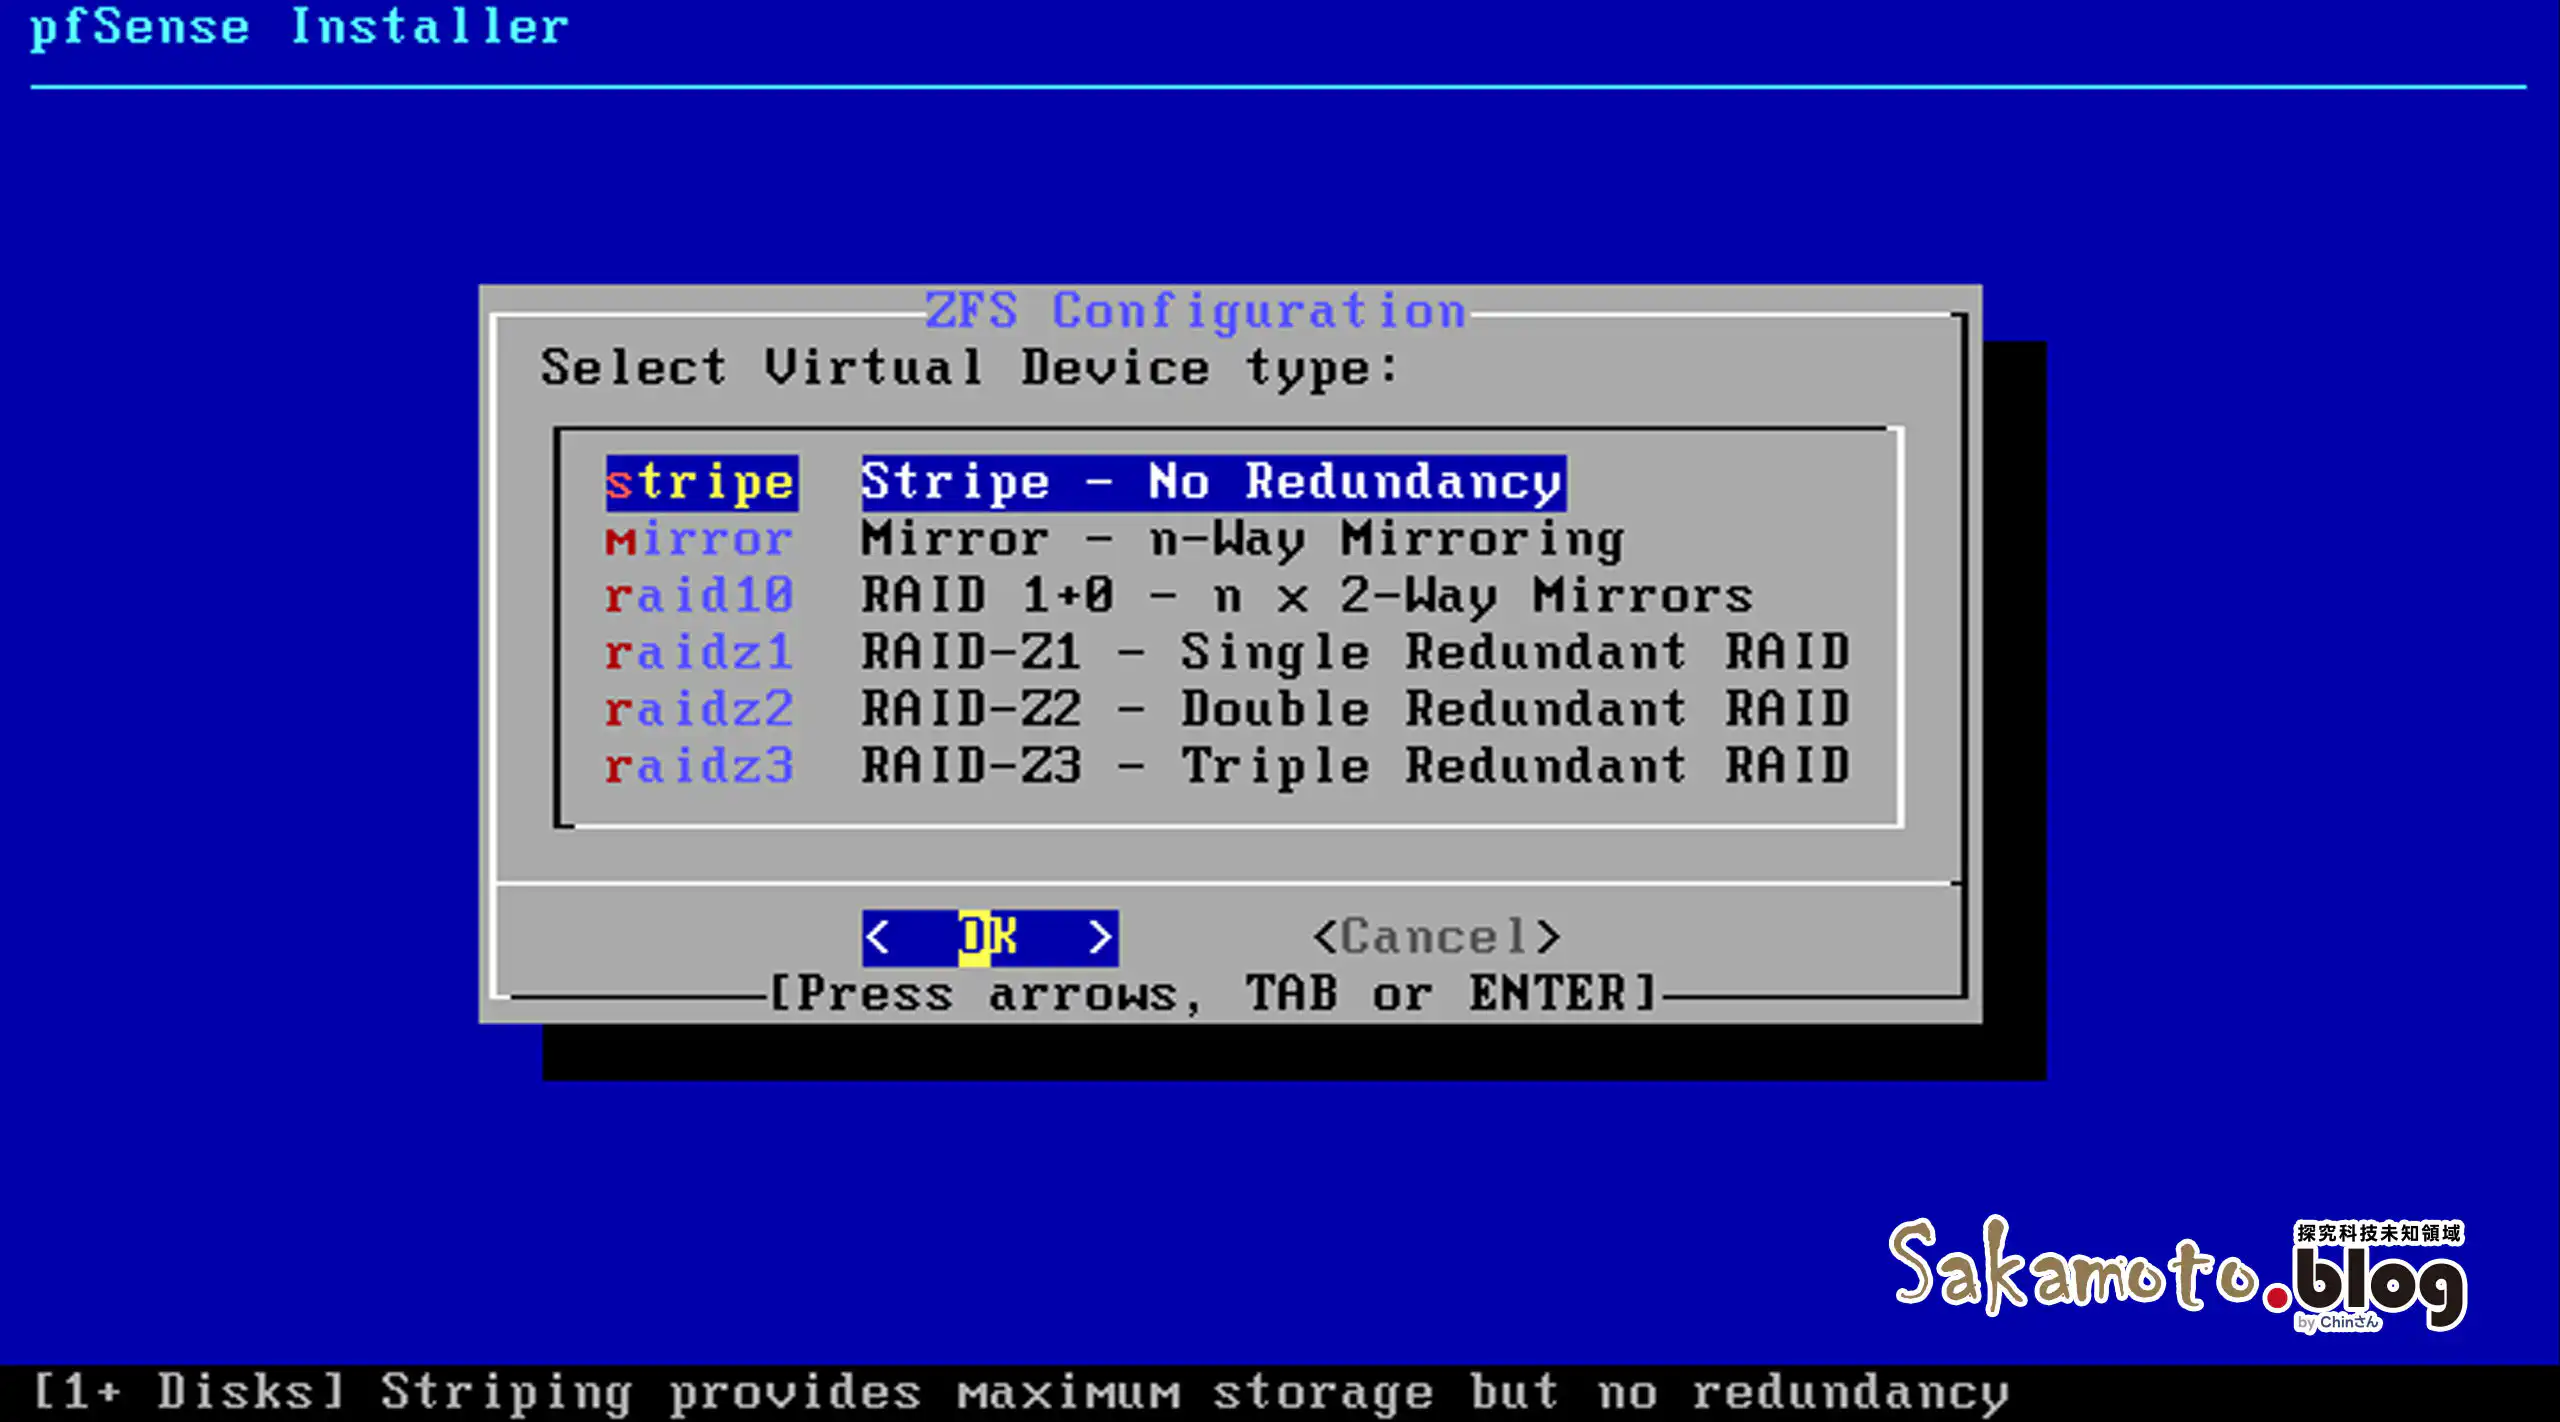Click the pfSense Installer header text
Viewport: 2560px width, 1422px height.
coord(295,28)
